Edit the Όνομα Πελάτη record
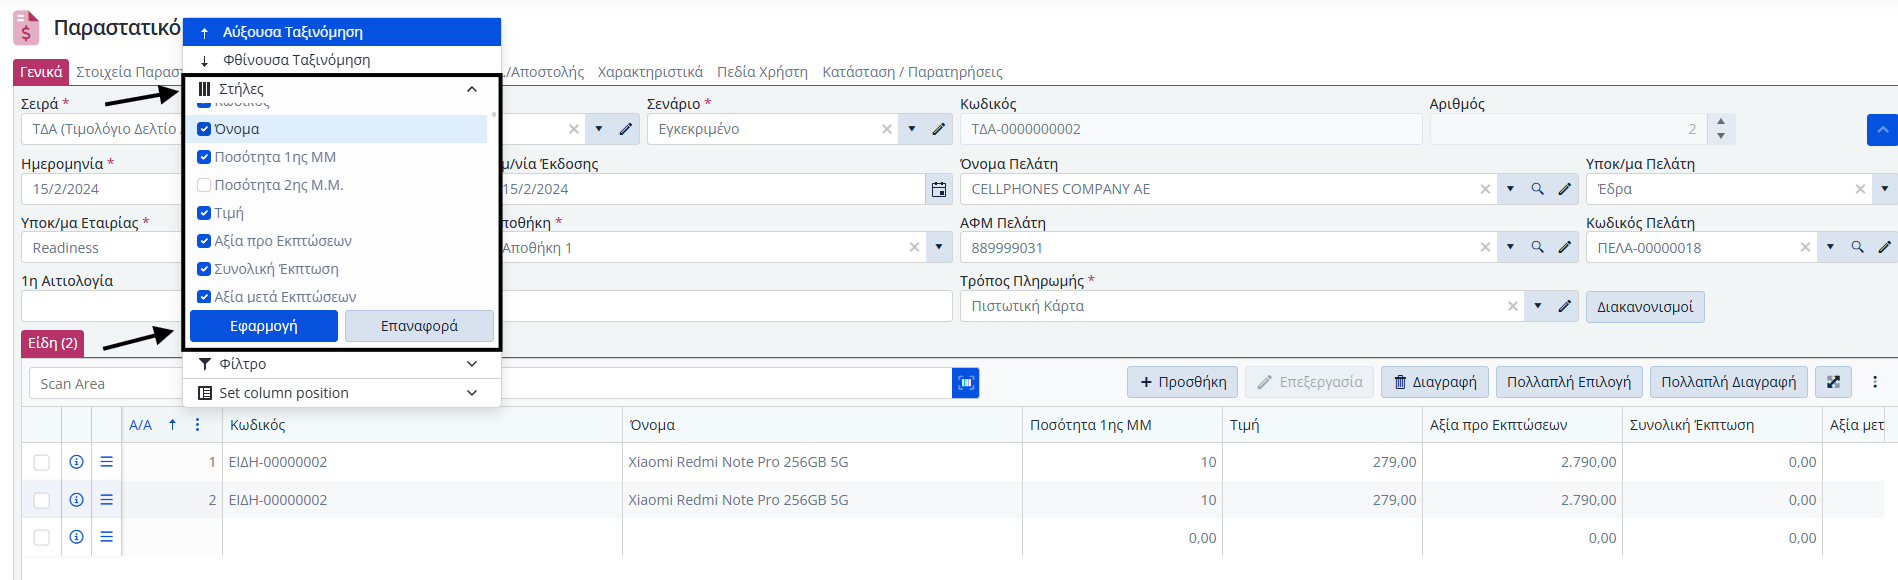Screen dimensions: 1898x580 (1564, 189)
